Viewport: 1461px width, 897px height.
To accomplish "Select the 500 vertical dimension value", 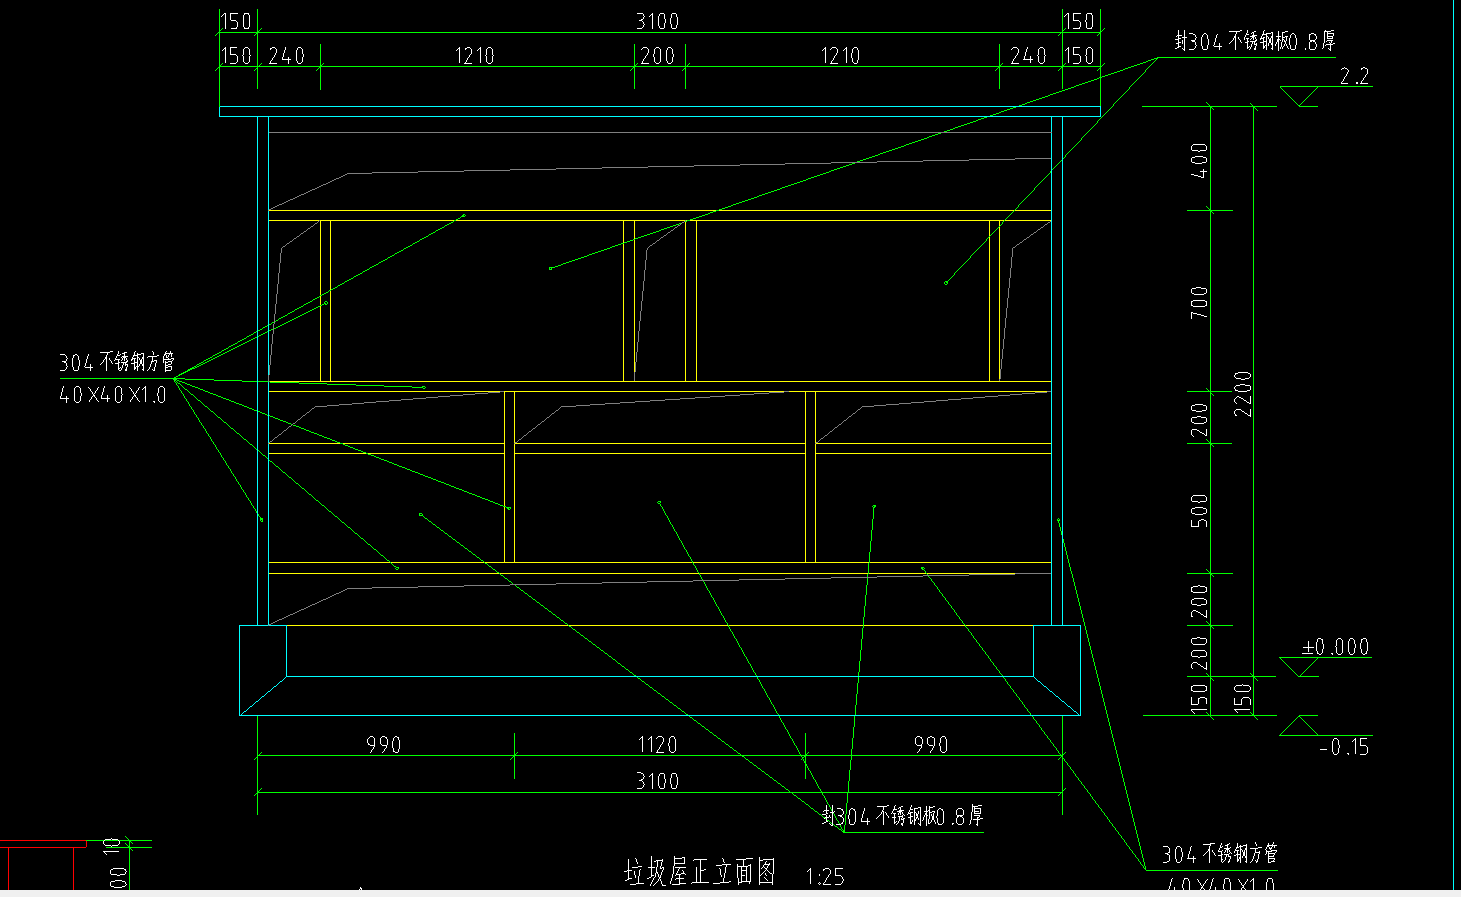I will coord(1200,510).
